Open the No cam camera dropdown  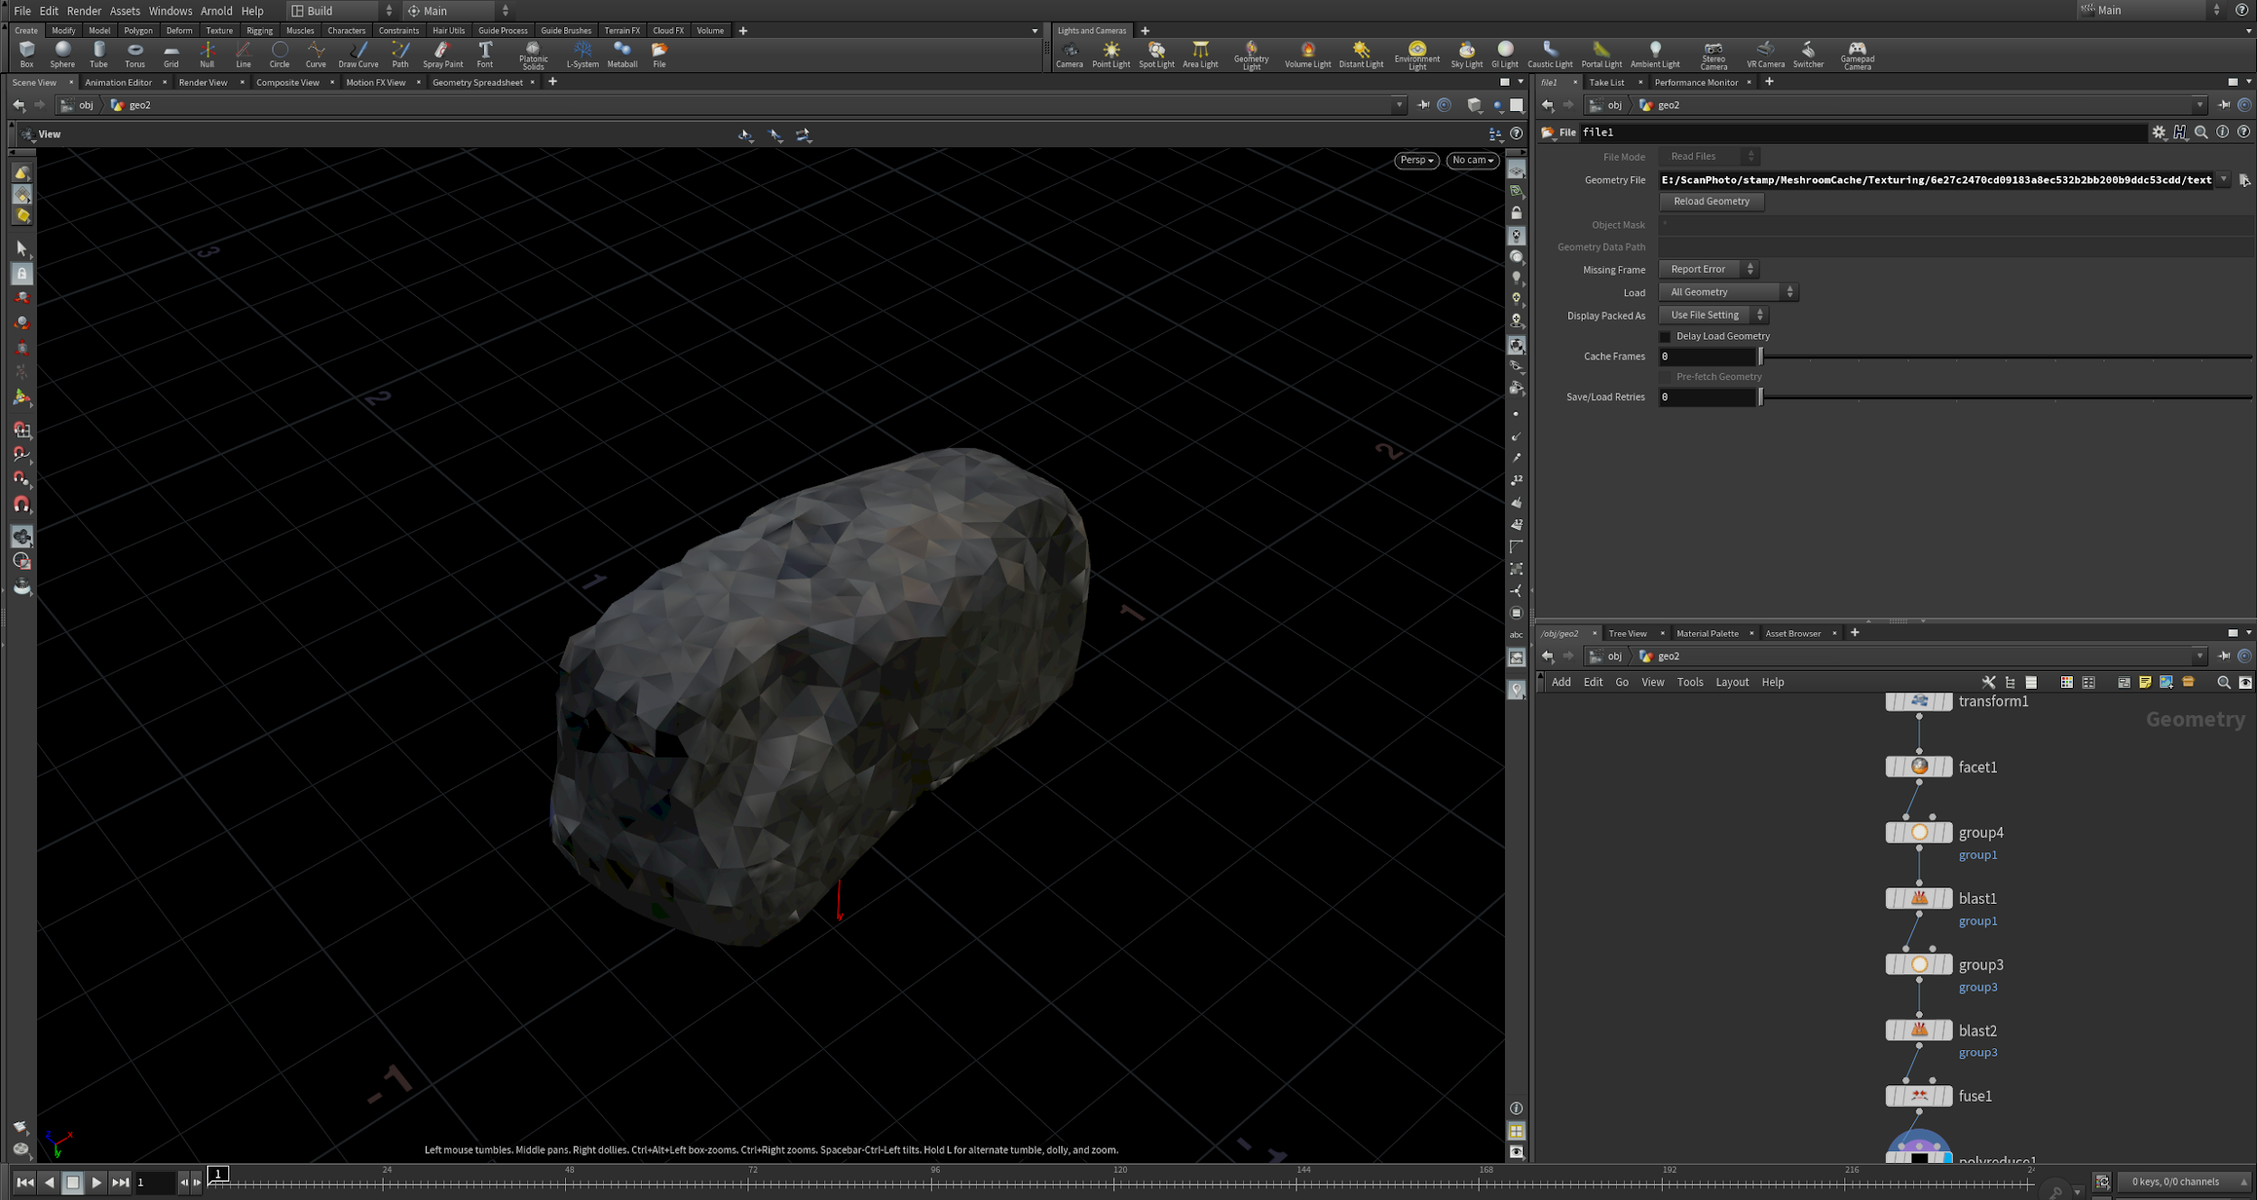(x=1472, y=160)
